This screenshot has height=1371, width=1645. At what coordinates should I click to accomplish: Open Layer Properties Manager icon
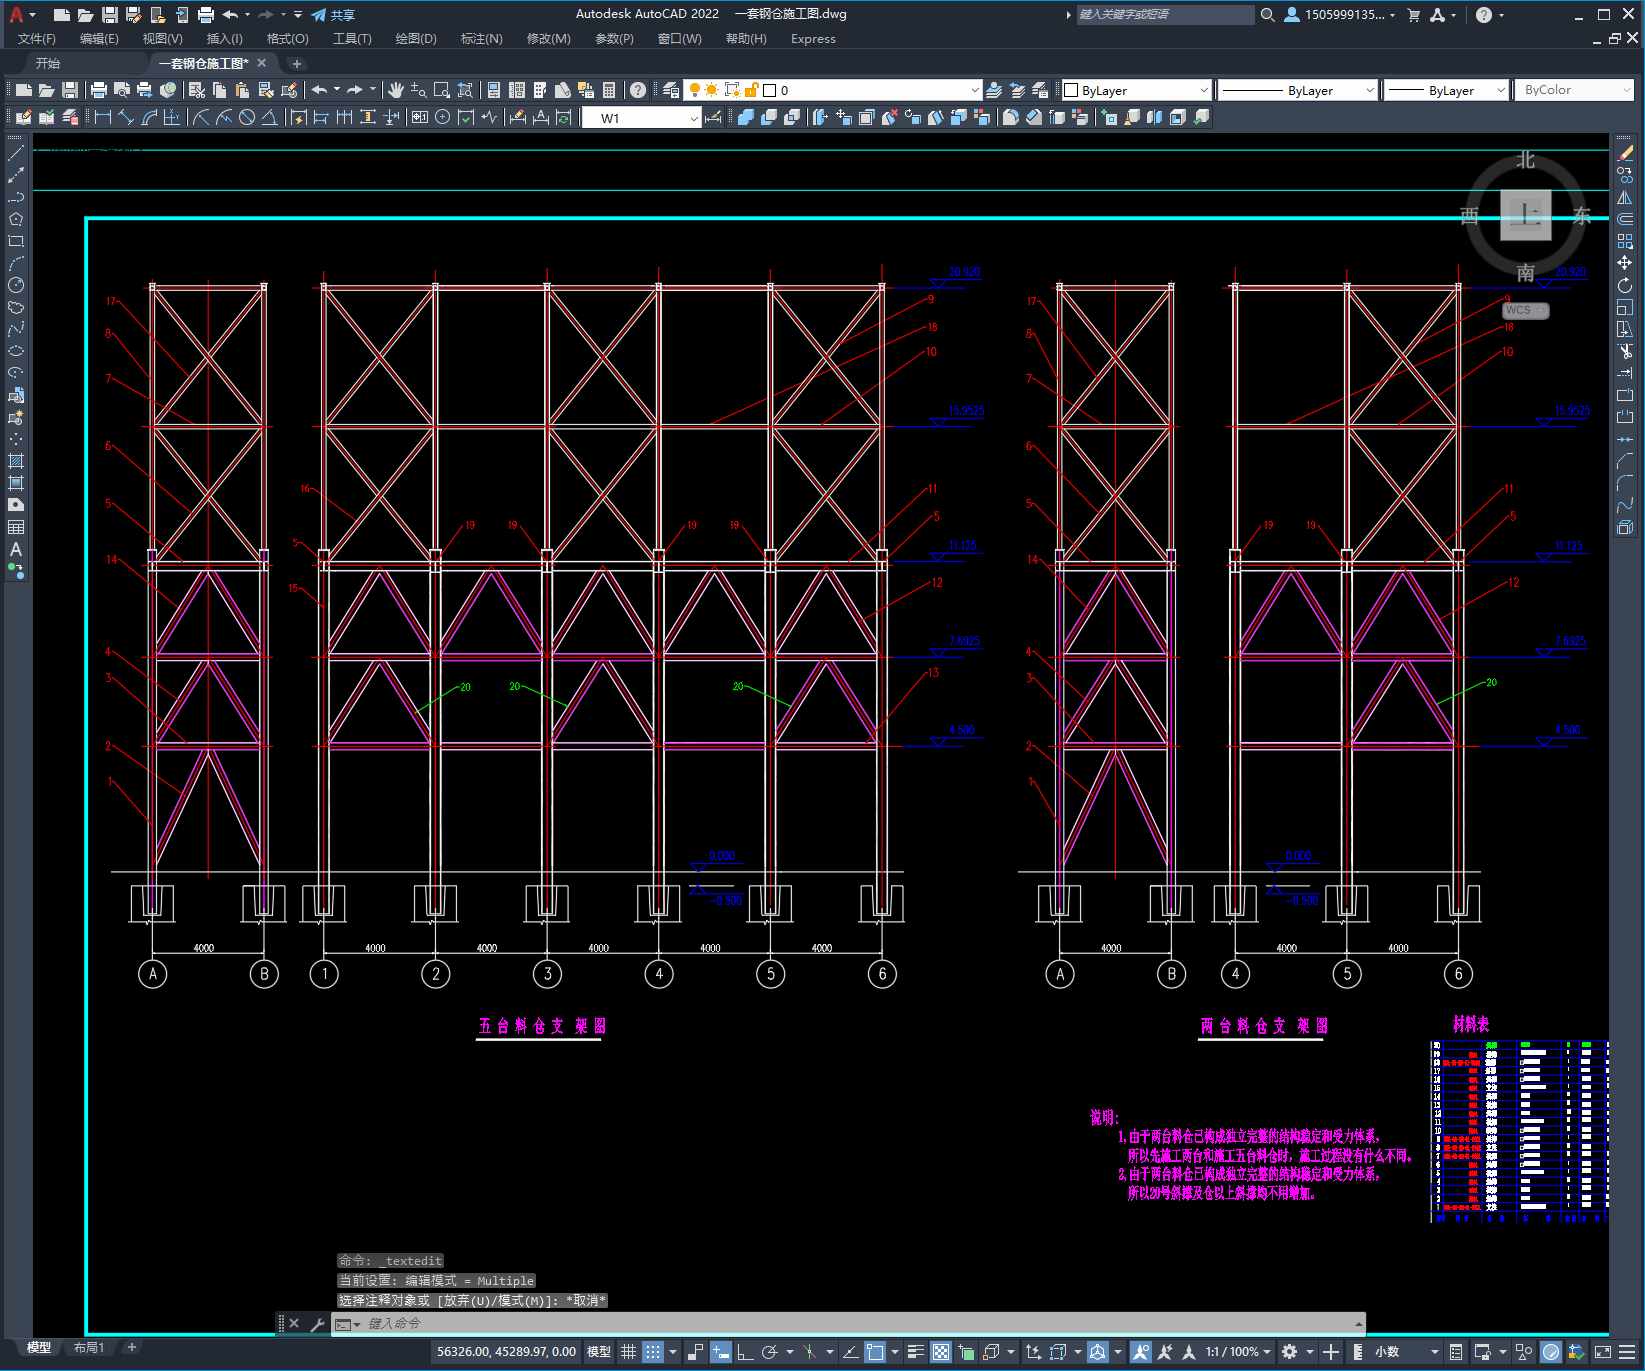[x=671, y=90]
